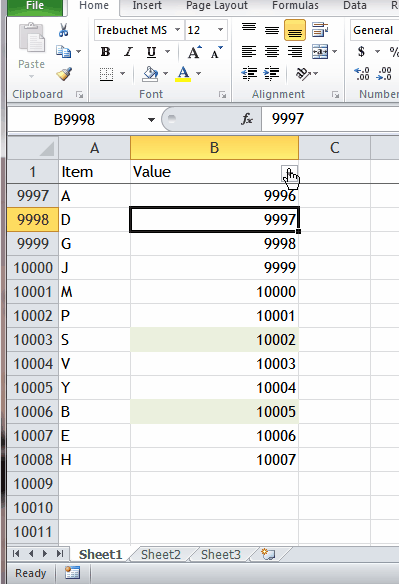
Task: Click the macro recording status bar icon
Action: point(73,573)
